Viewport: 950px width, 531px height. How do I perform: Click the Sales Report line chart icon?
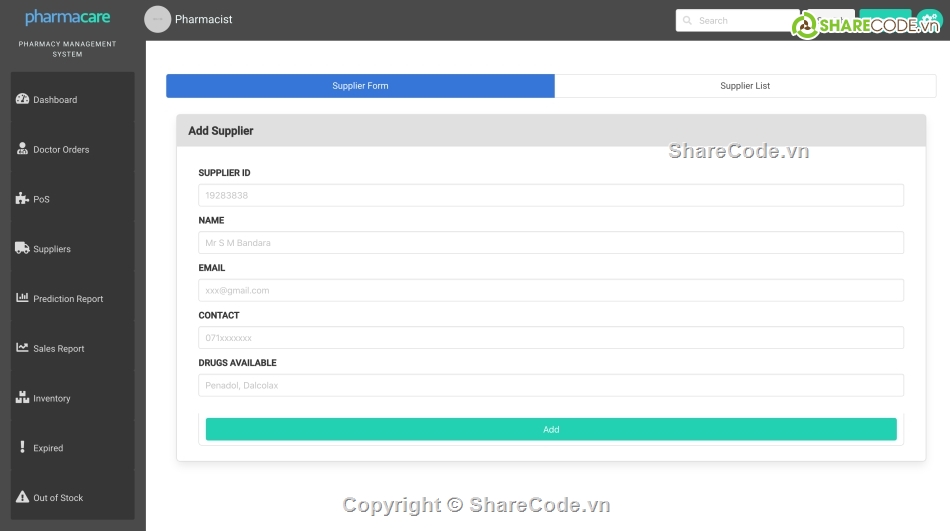point(22,348)
